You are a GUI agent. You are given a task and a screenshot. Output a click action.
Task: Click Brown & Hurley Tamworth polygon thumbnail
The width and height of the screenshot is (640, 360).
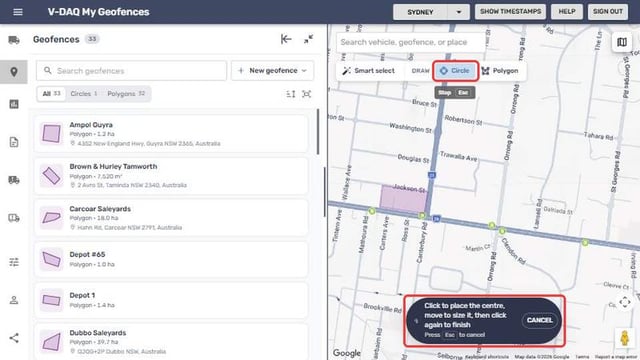click(51, 176)
